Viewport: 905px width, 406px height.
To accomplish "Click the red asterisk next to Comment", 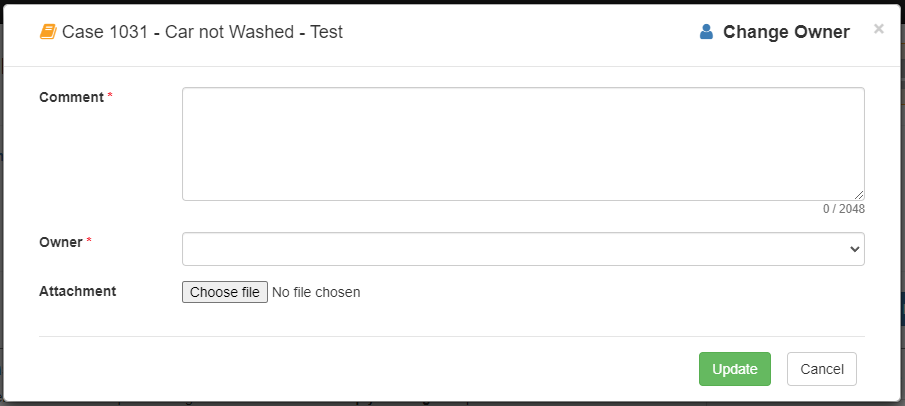I will [110, 95].
